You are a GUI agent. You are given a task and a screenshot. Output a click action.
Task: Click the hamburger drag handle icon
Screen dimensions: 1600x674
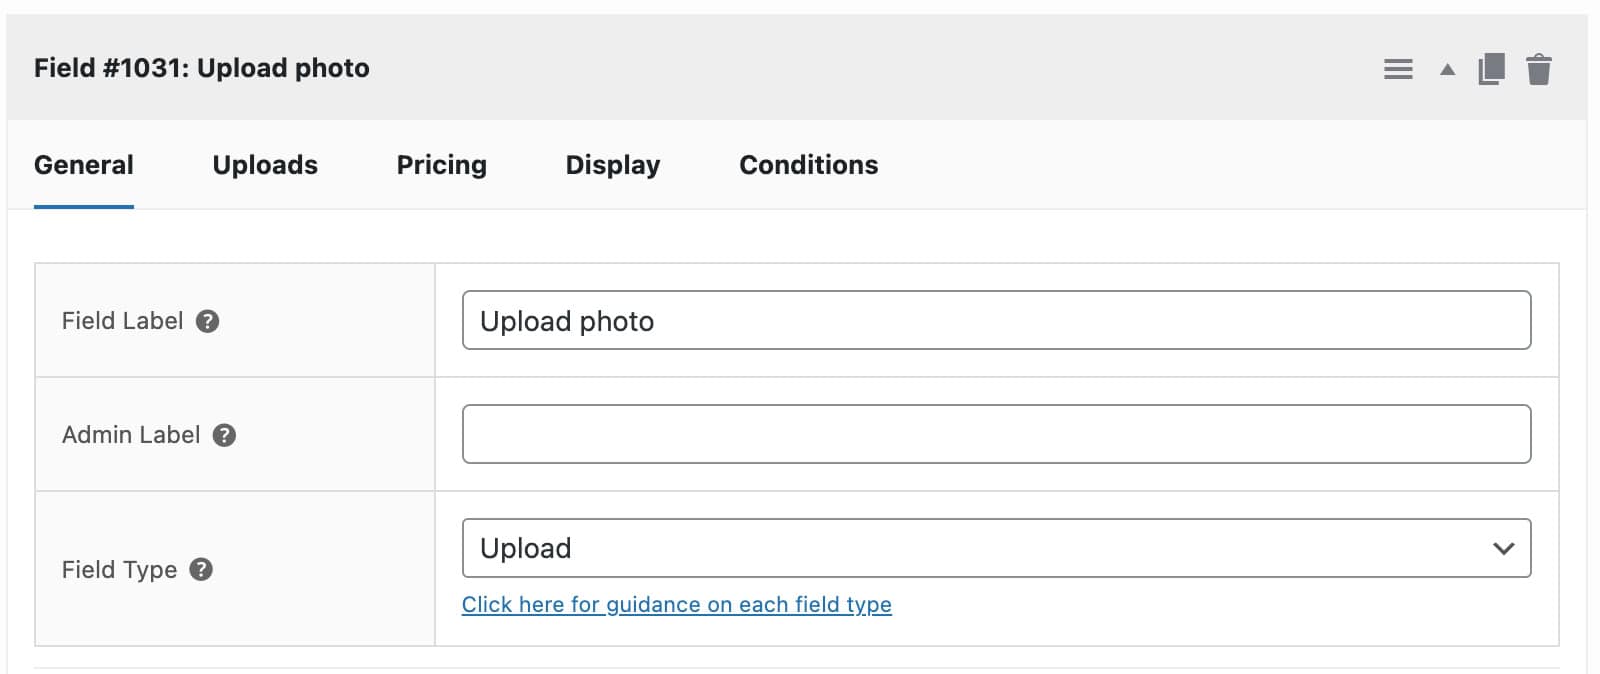click(1398, 68)
